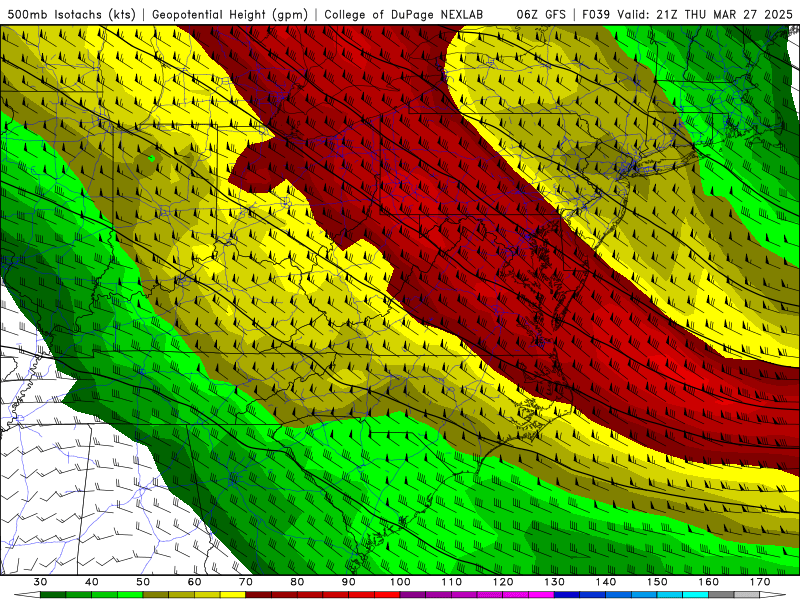Image resolution: width=800 pixels, height=600 pixels.
Task: Click the '06Z GFS' model run label
Action: (x=541, y=14)
